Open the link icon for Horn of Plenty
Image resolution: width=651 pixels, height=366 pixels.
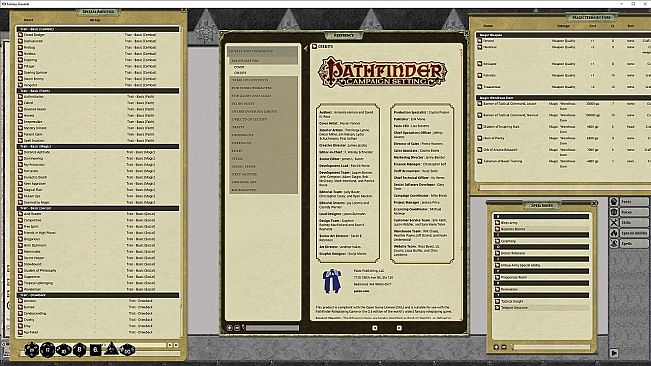click(480, 138)
